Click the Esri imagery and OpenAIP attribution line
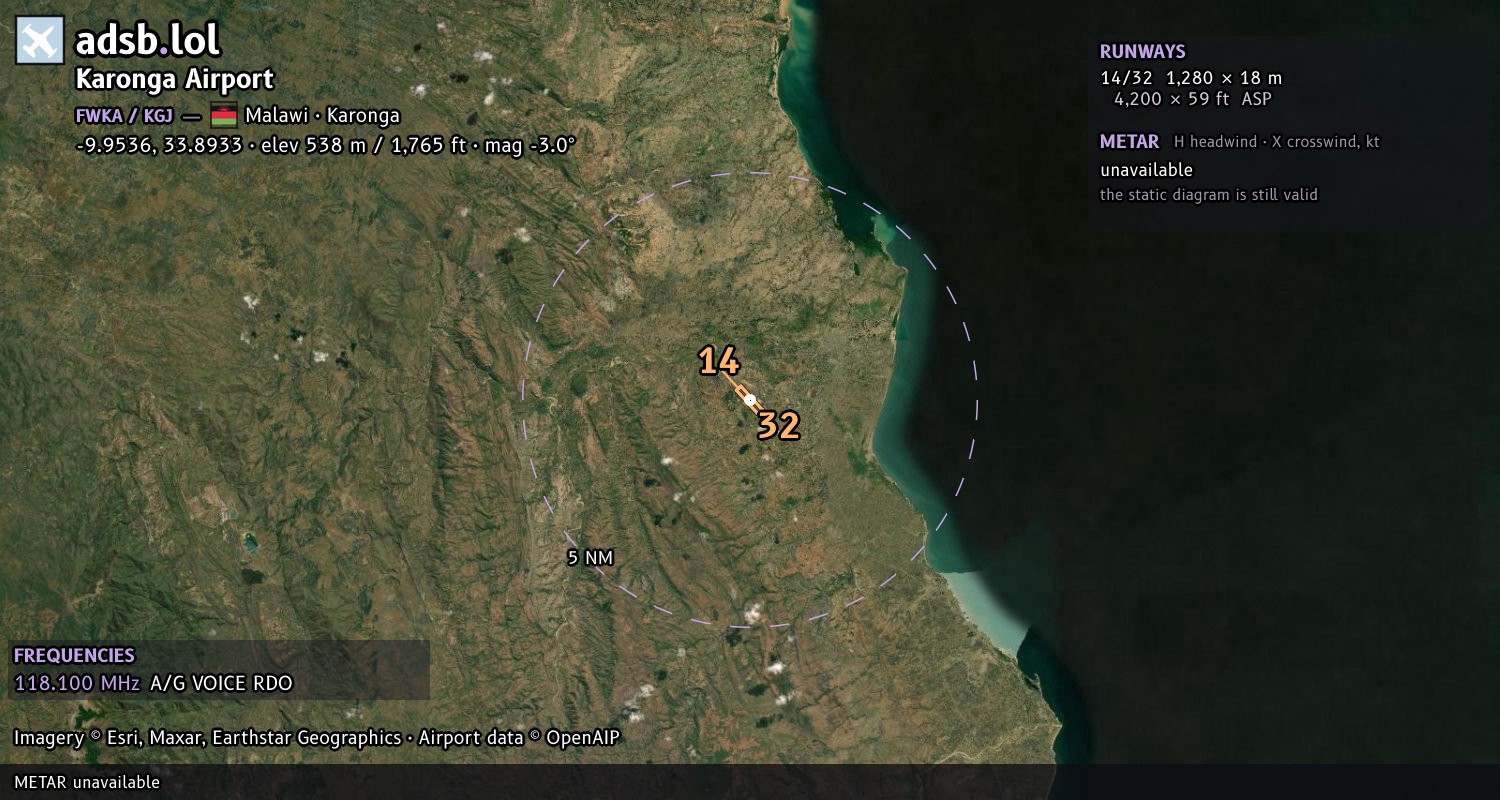This screenshot has height=800, width=1500. pos(317,738)
